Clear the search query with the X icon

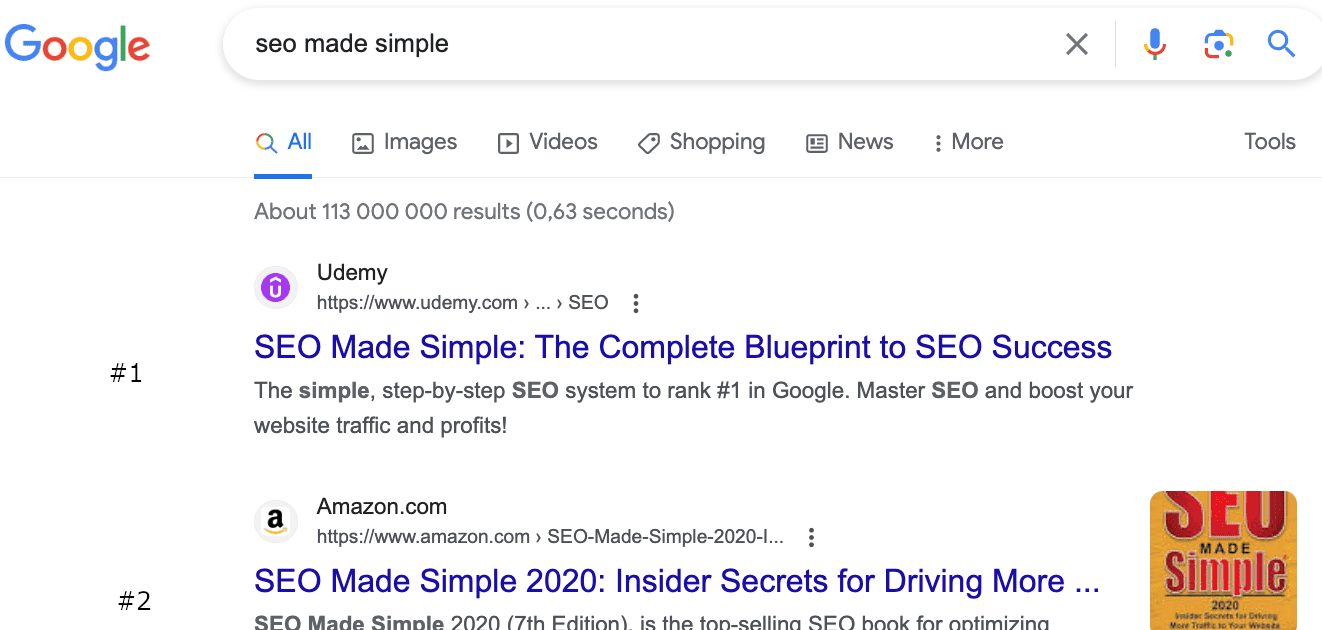pyautogui.click(x=1077, y=44)
